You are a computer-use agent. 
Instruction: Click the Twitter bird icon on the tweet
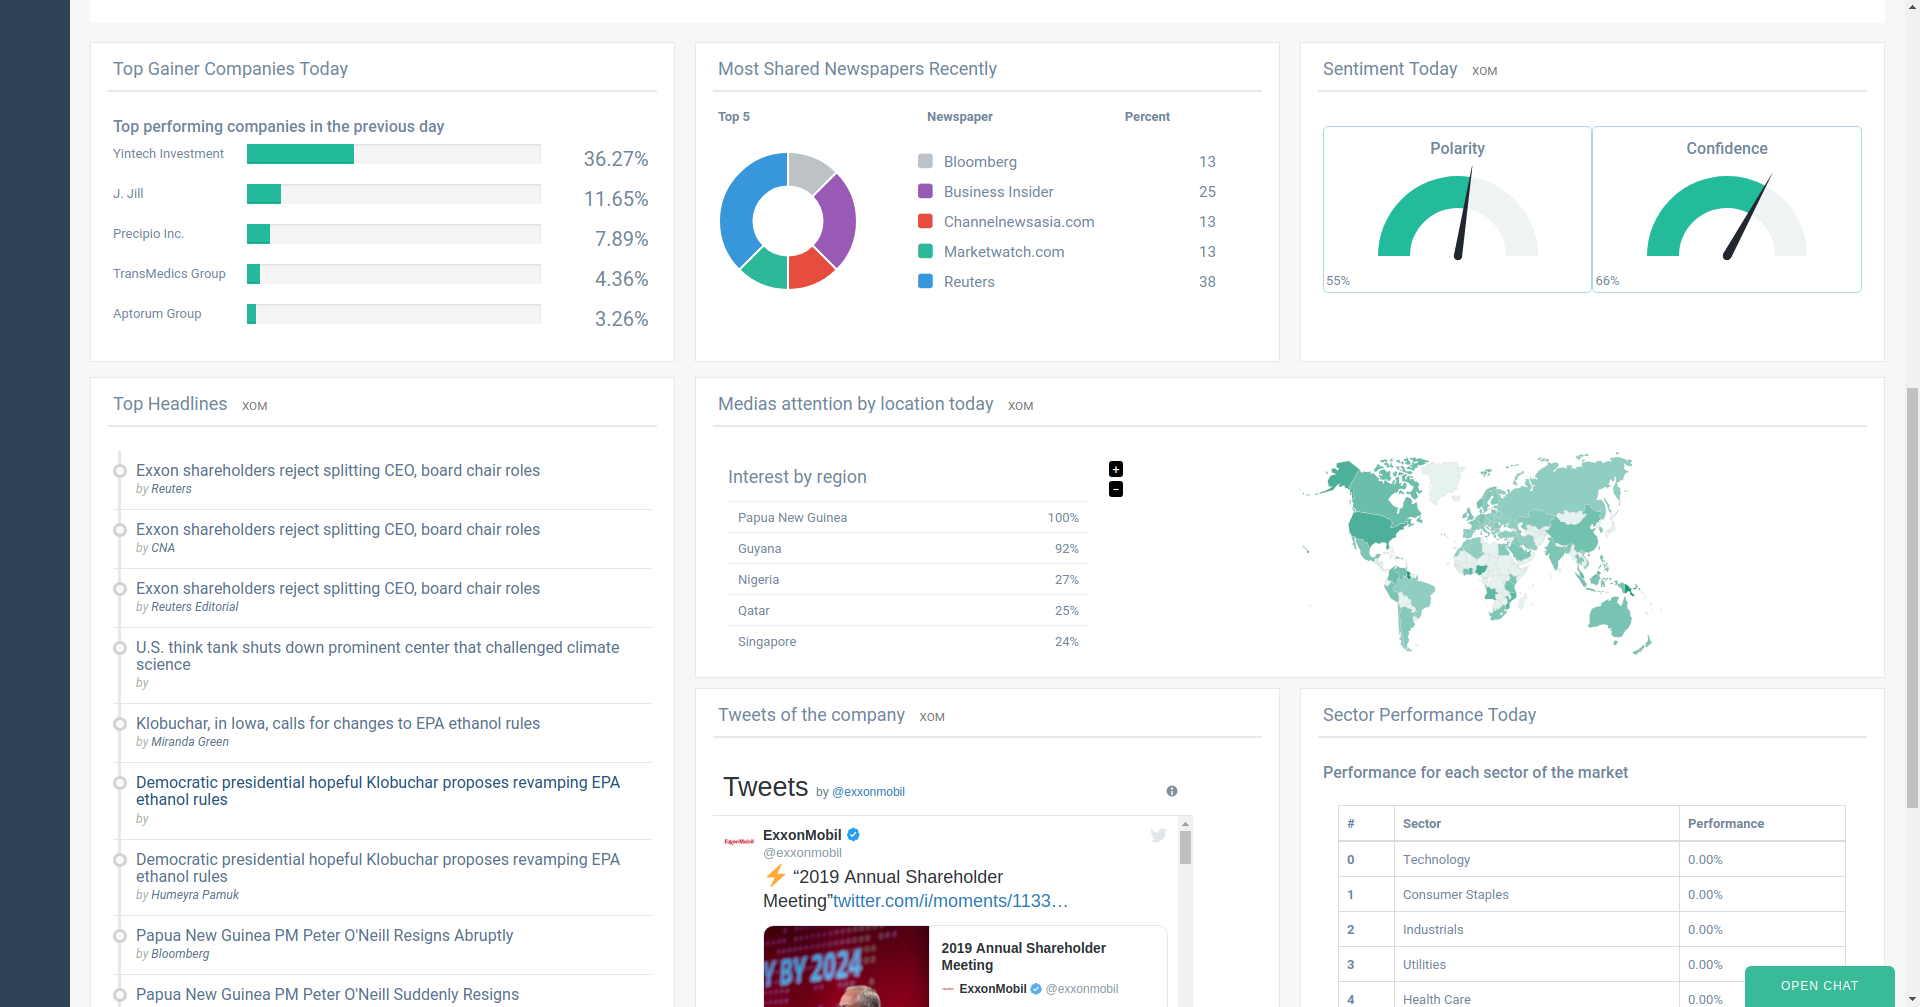click(1158, 835)
